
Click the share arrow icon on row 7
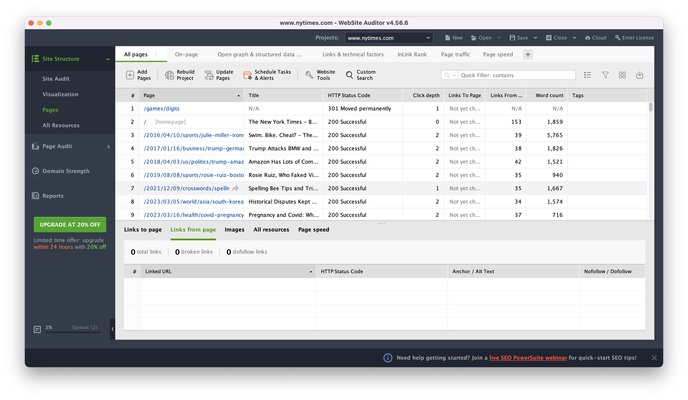coord(235,188)
